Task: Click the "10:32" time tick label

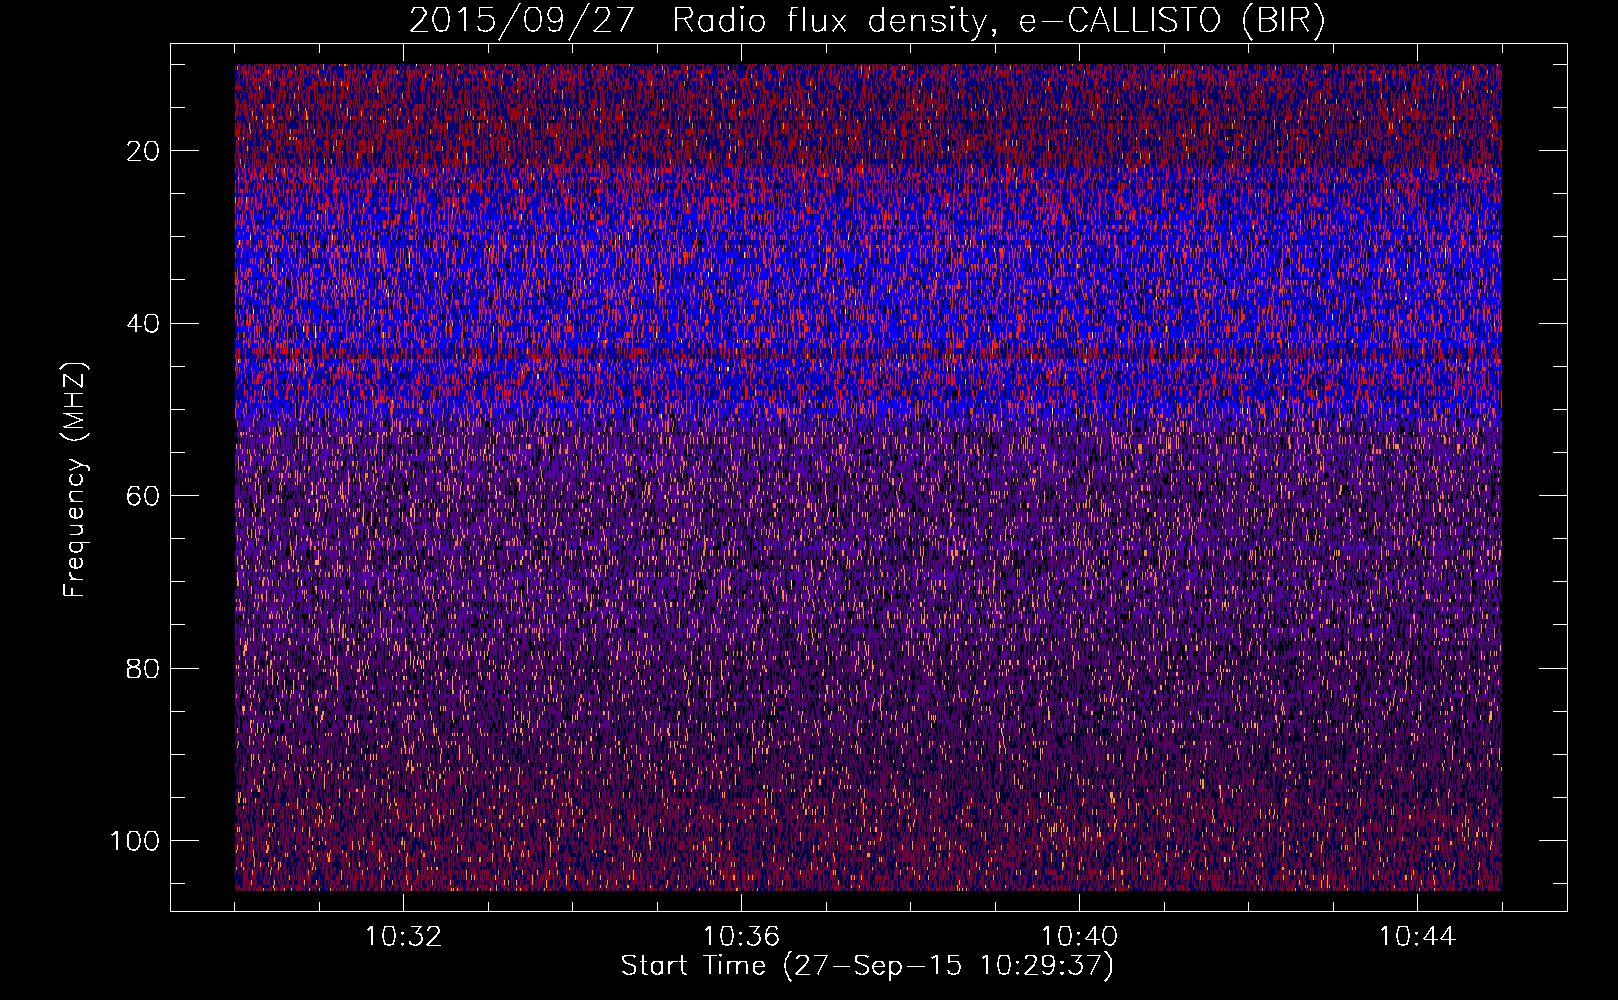Action: point(403,937)
